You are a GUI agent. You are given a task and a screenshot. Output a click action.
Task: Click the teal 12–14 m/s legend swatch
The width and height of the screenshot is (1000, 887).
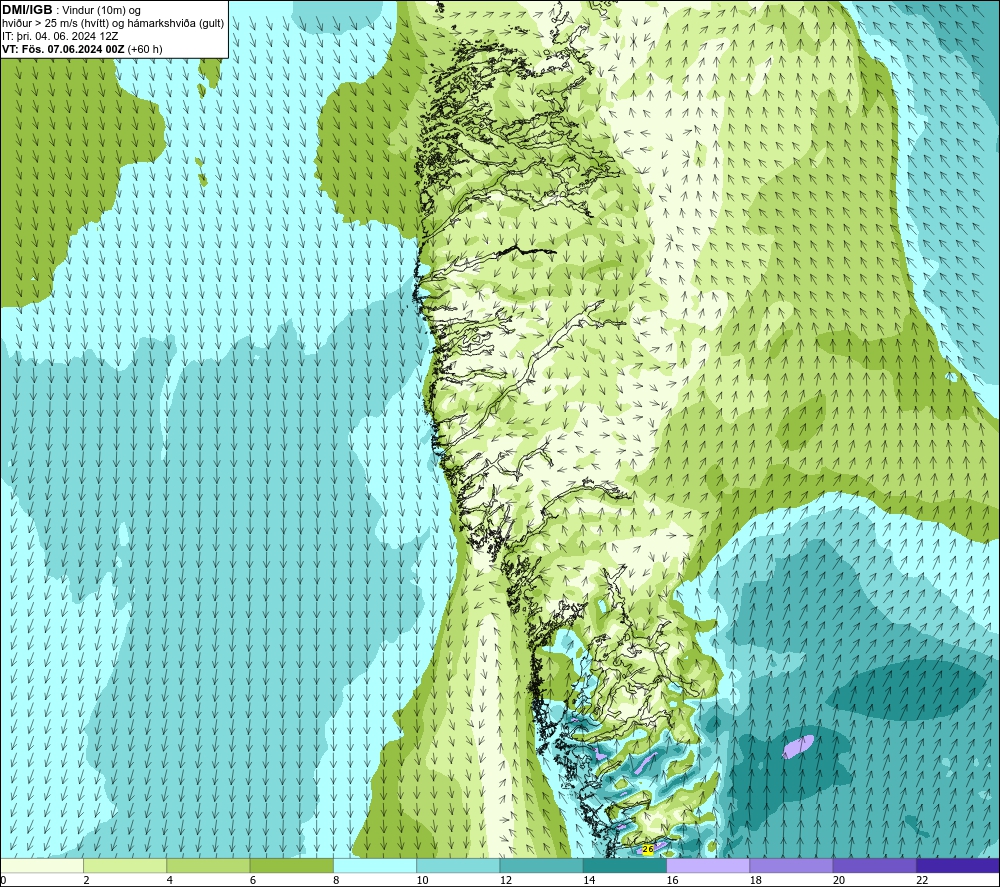(541, 865)
